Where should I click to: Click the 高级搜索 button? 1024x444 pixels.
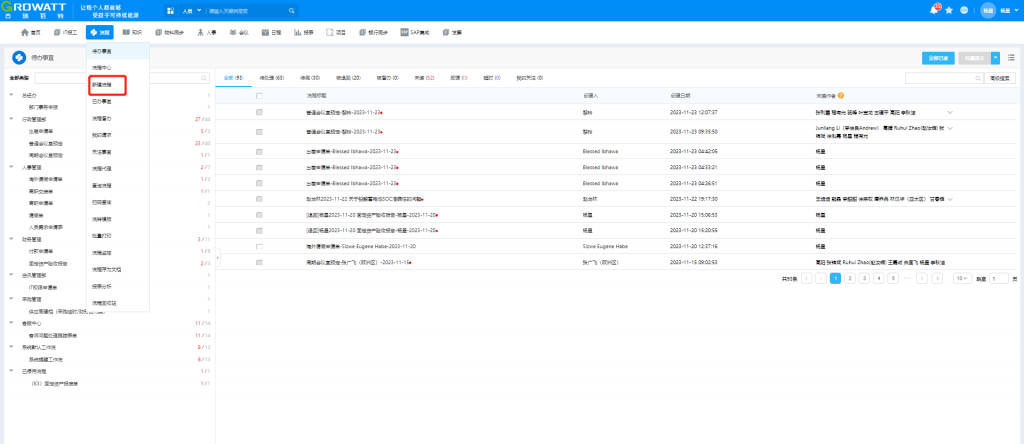1000,78
